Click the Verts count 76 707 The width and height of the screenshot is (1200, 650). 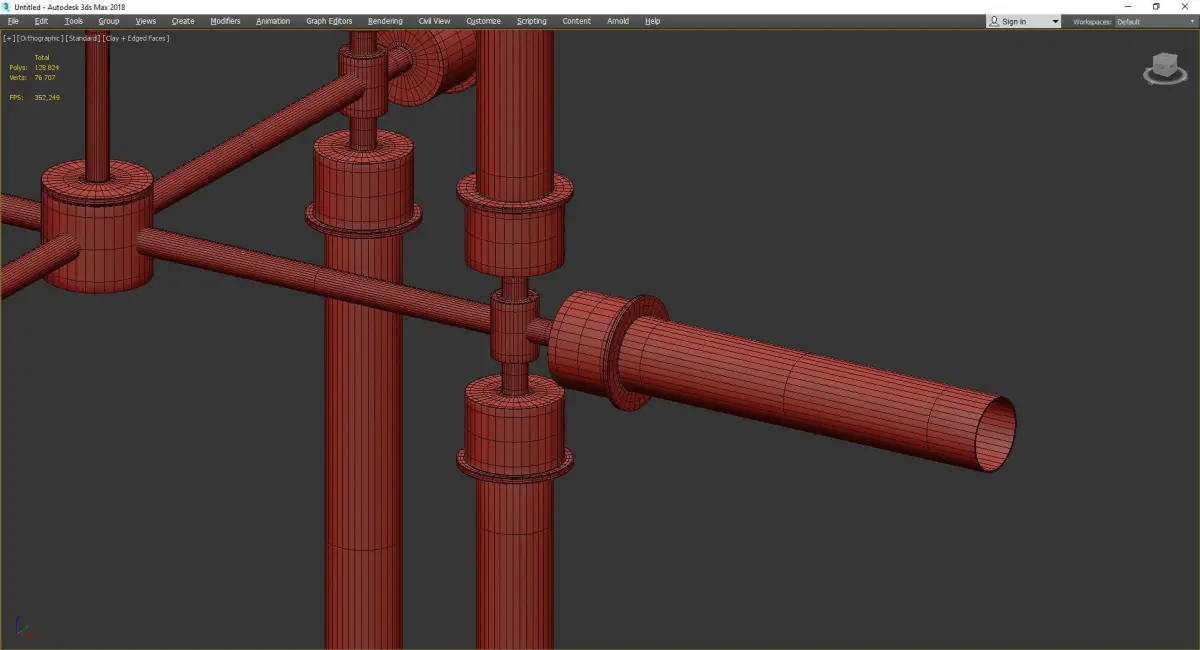coord(46,77)
